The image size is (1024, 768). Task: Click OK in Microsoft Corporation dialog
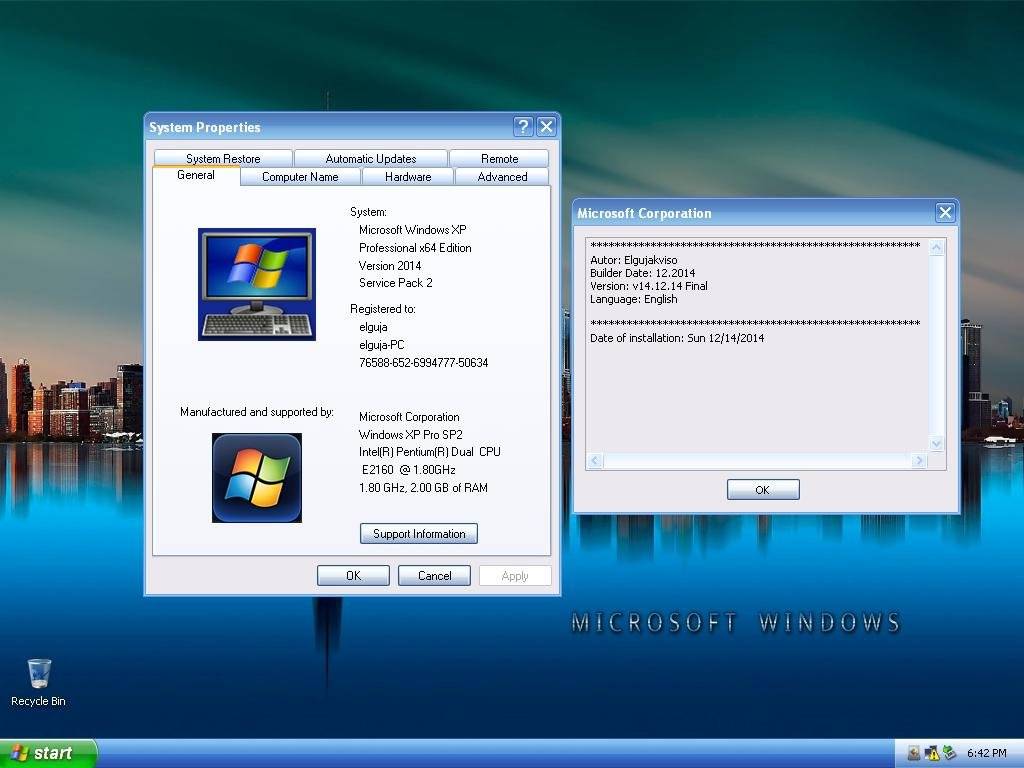click(763, 490)
